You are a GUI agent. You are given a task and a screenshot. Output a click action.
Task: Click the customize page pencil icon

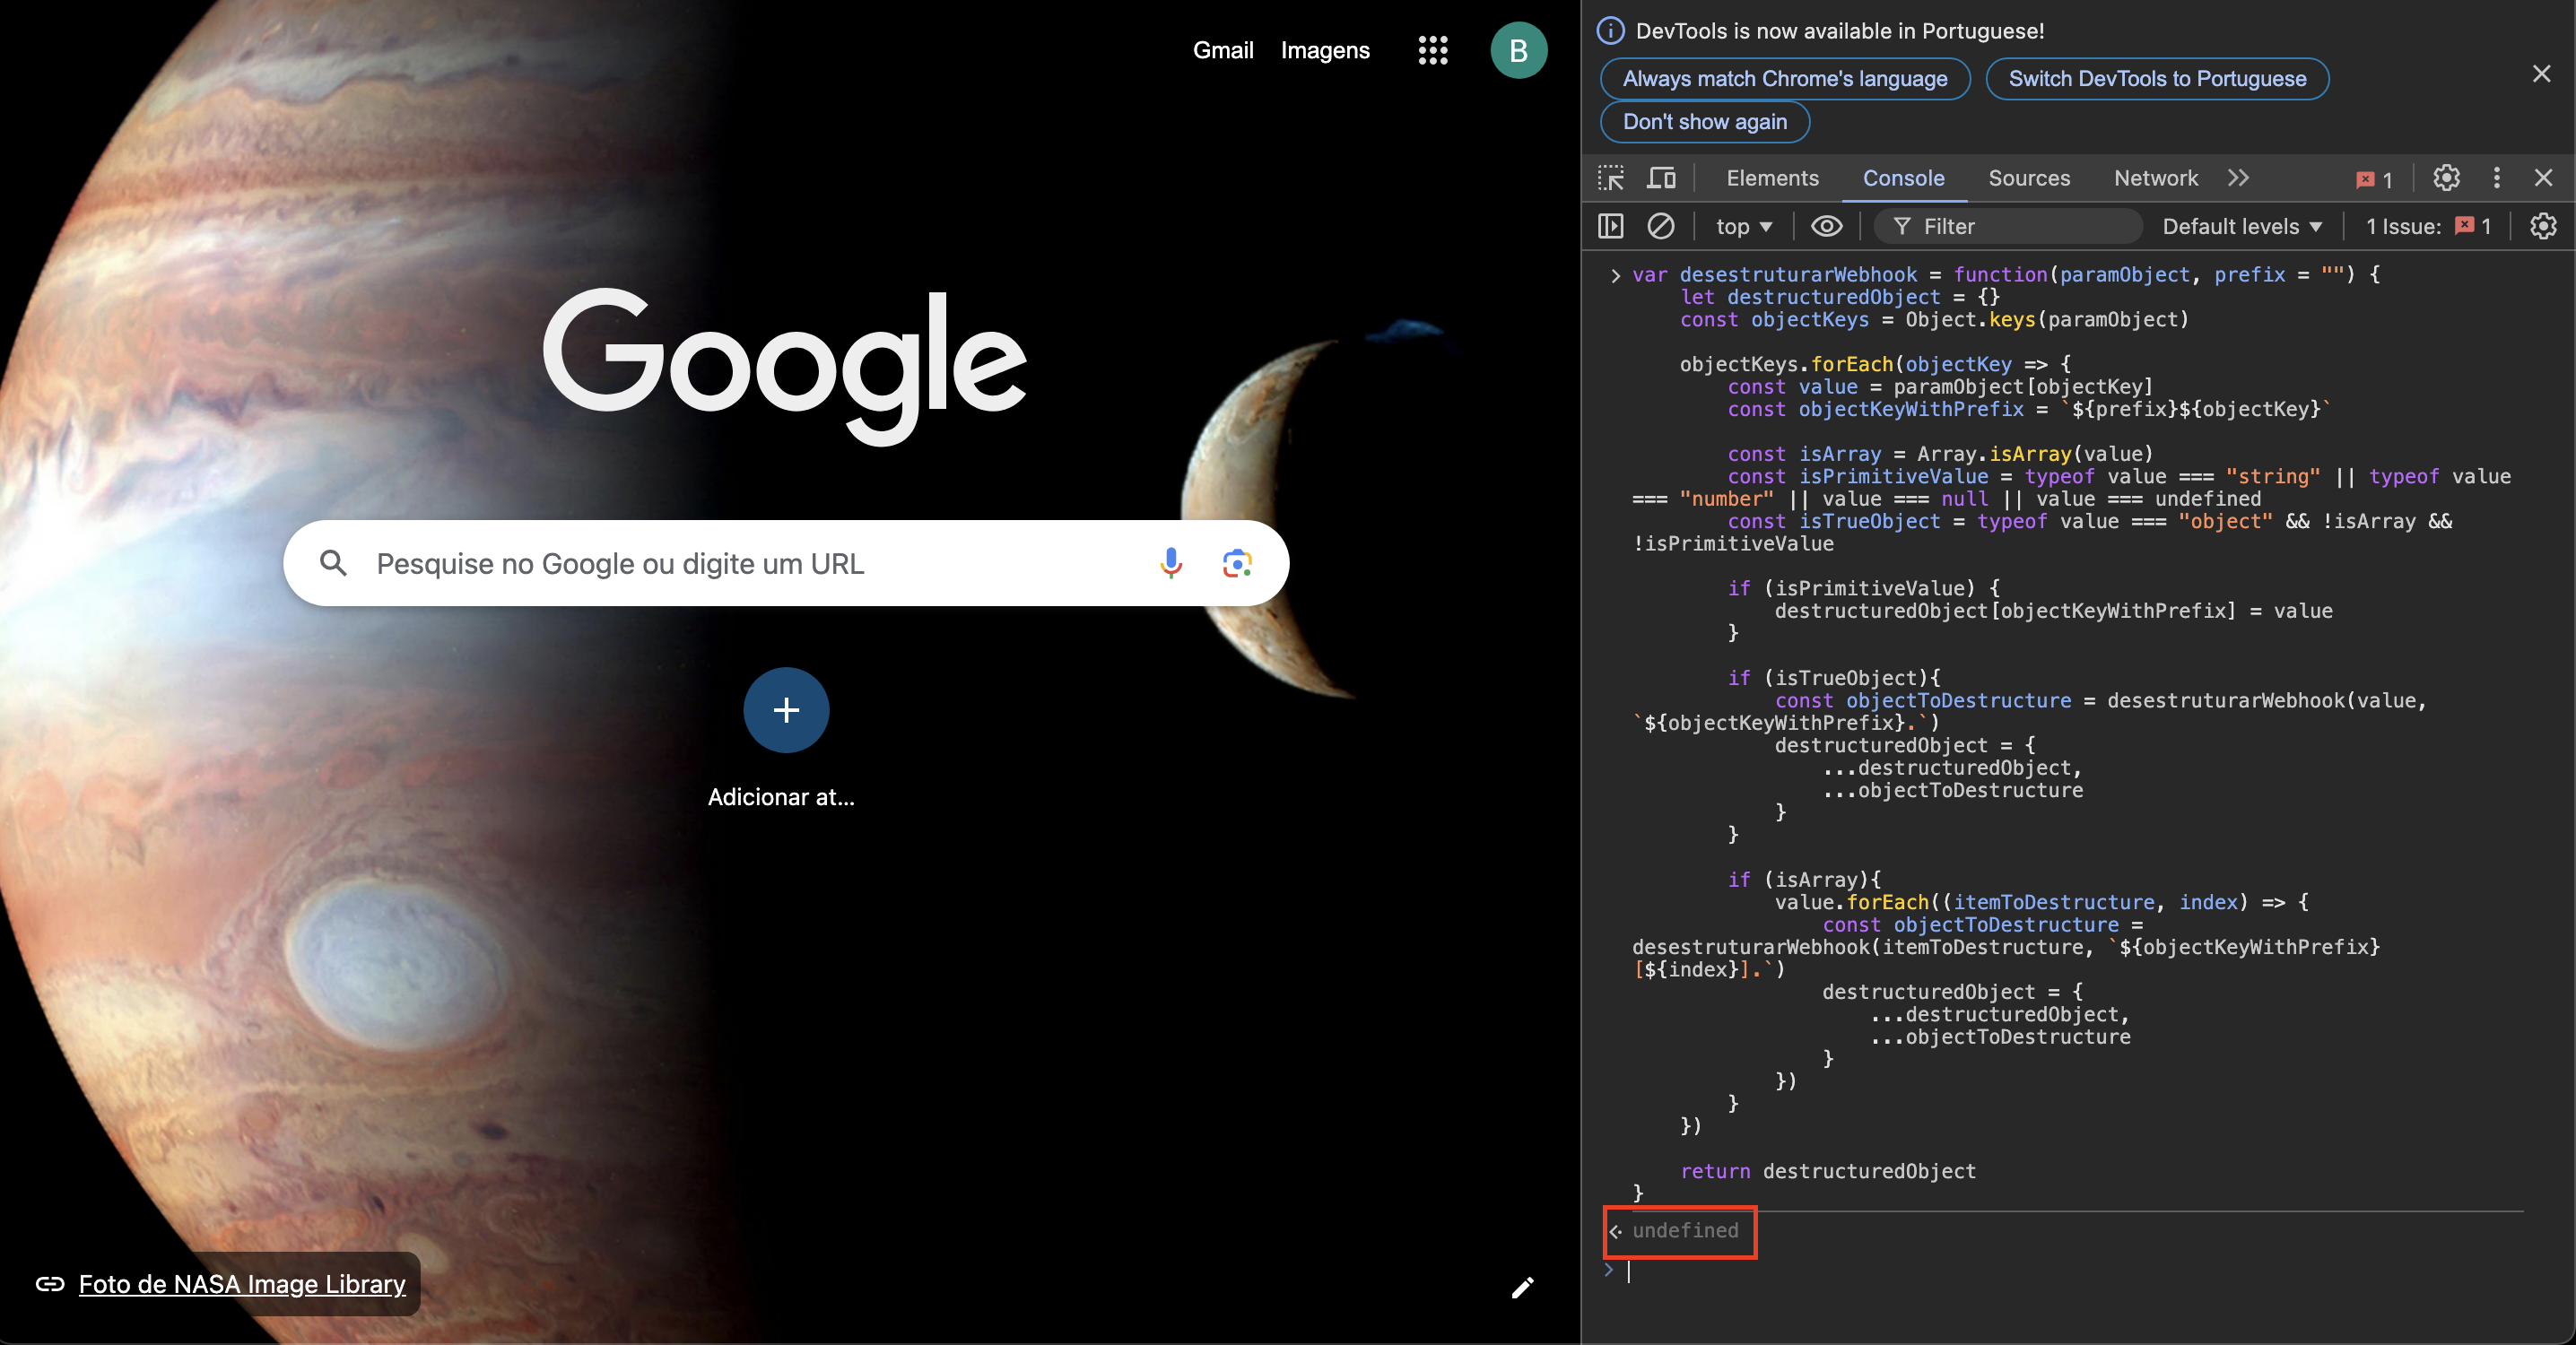[1522, 1287]
